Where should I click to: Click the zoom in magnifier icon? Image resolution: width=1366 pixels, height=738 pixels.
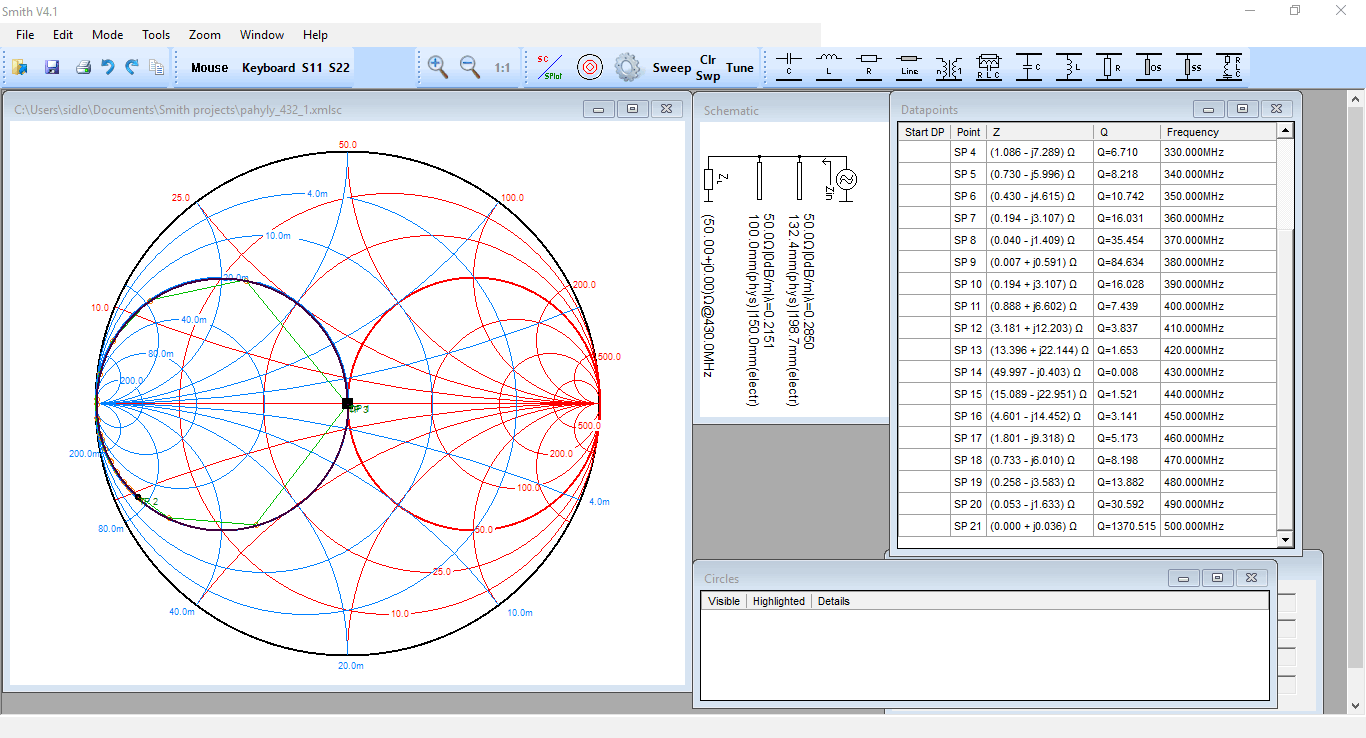tap(437, 67)
